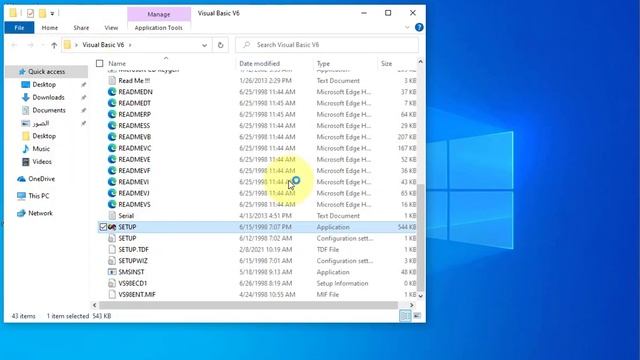Viewport: 640px width, 360px height.
Task: Click the Help question mark icon
Action: point(419,27)
